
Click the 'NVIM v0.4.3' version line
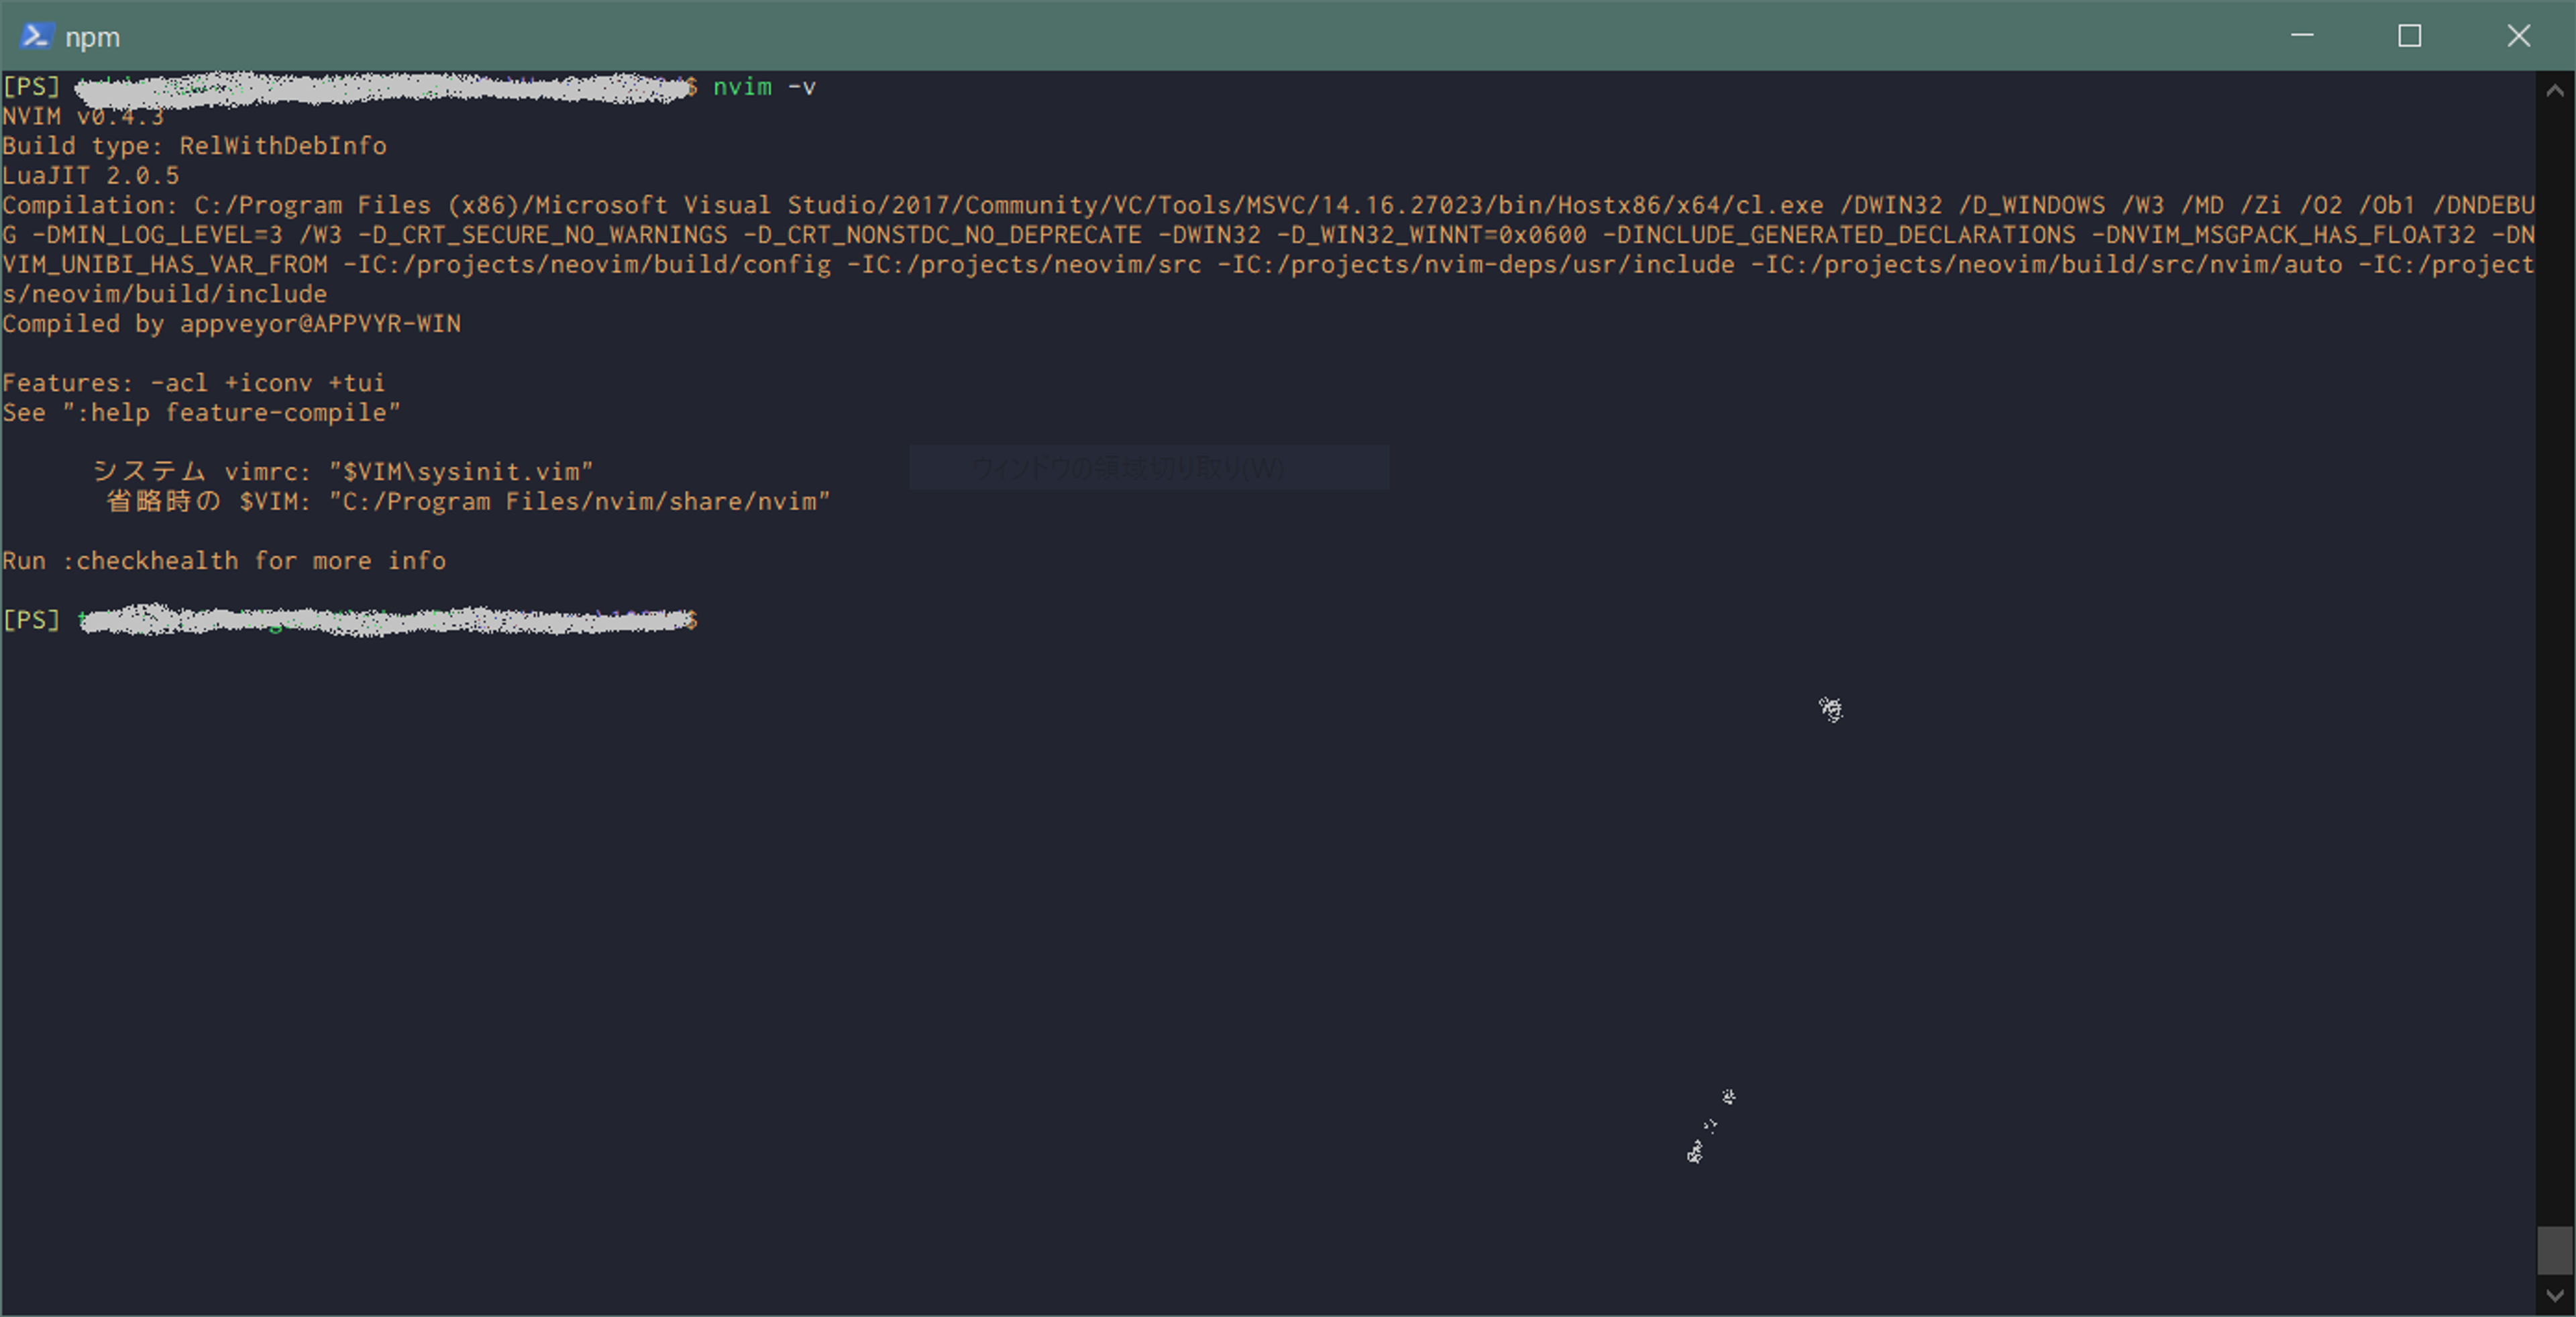click(83, 117)
